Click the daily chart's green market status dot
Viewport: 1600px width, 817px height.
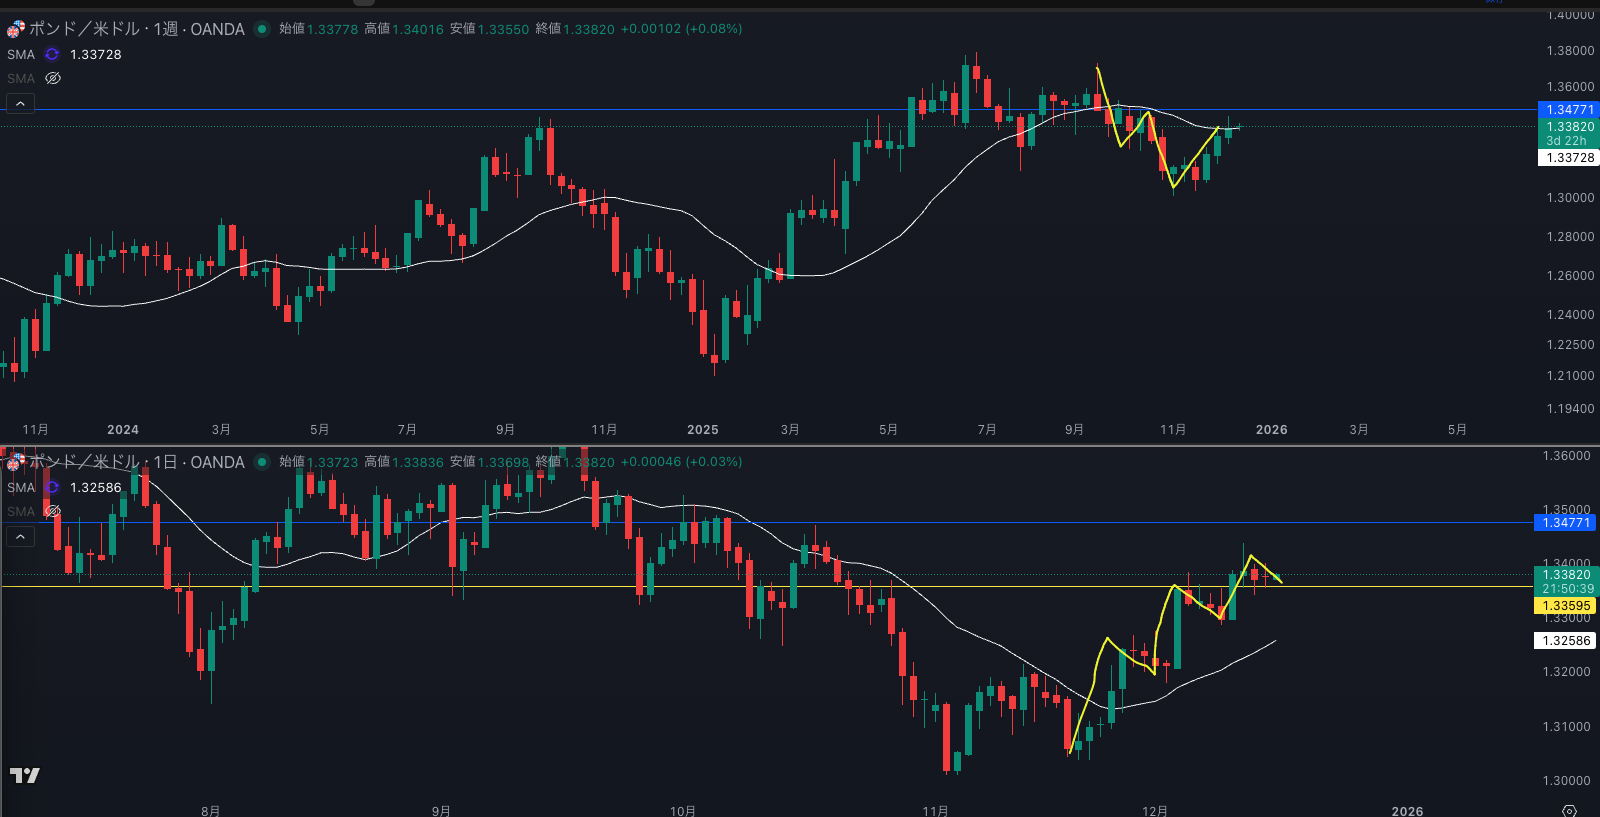coord(262,462)
